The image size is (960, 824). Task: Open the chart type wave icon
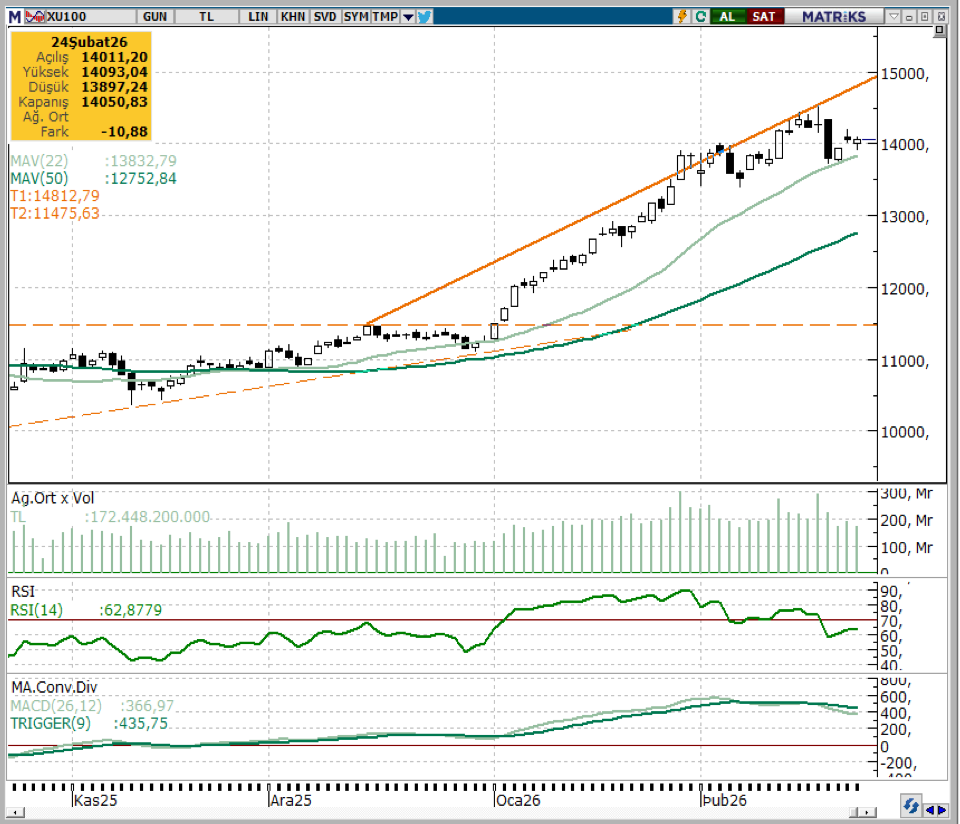[34, 16]
